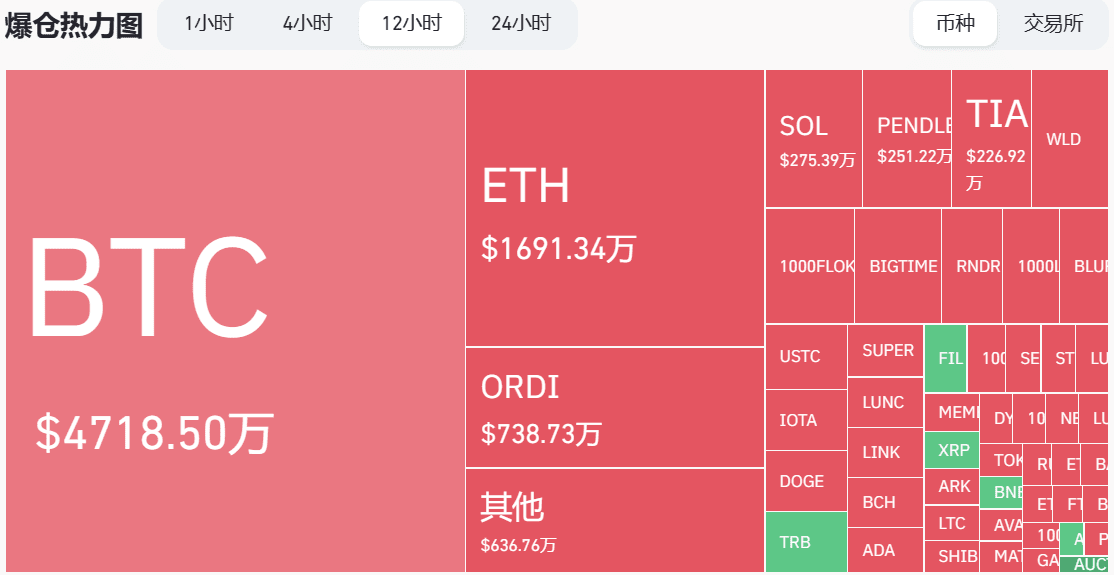Select the ORDI tile
Screen dimensions: 1114x575
(615, 407)
